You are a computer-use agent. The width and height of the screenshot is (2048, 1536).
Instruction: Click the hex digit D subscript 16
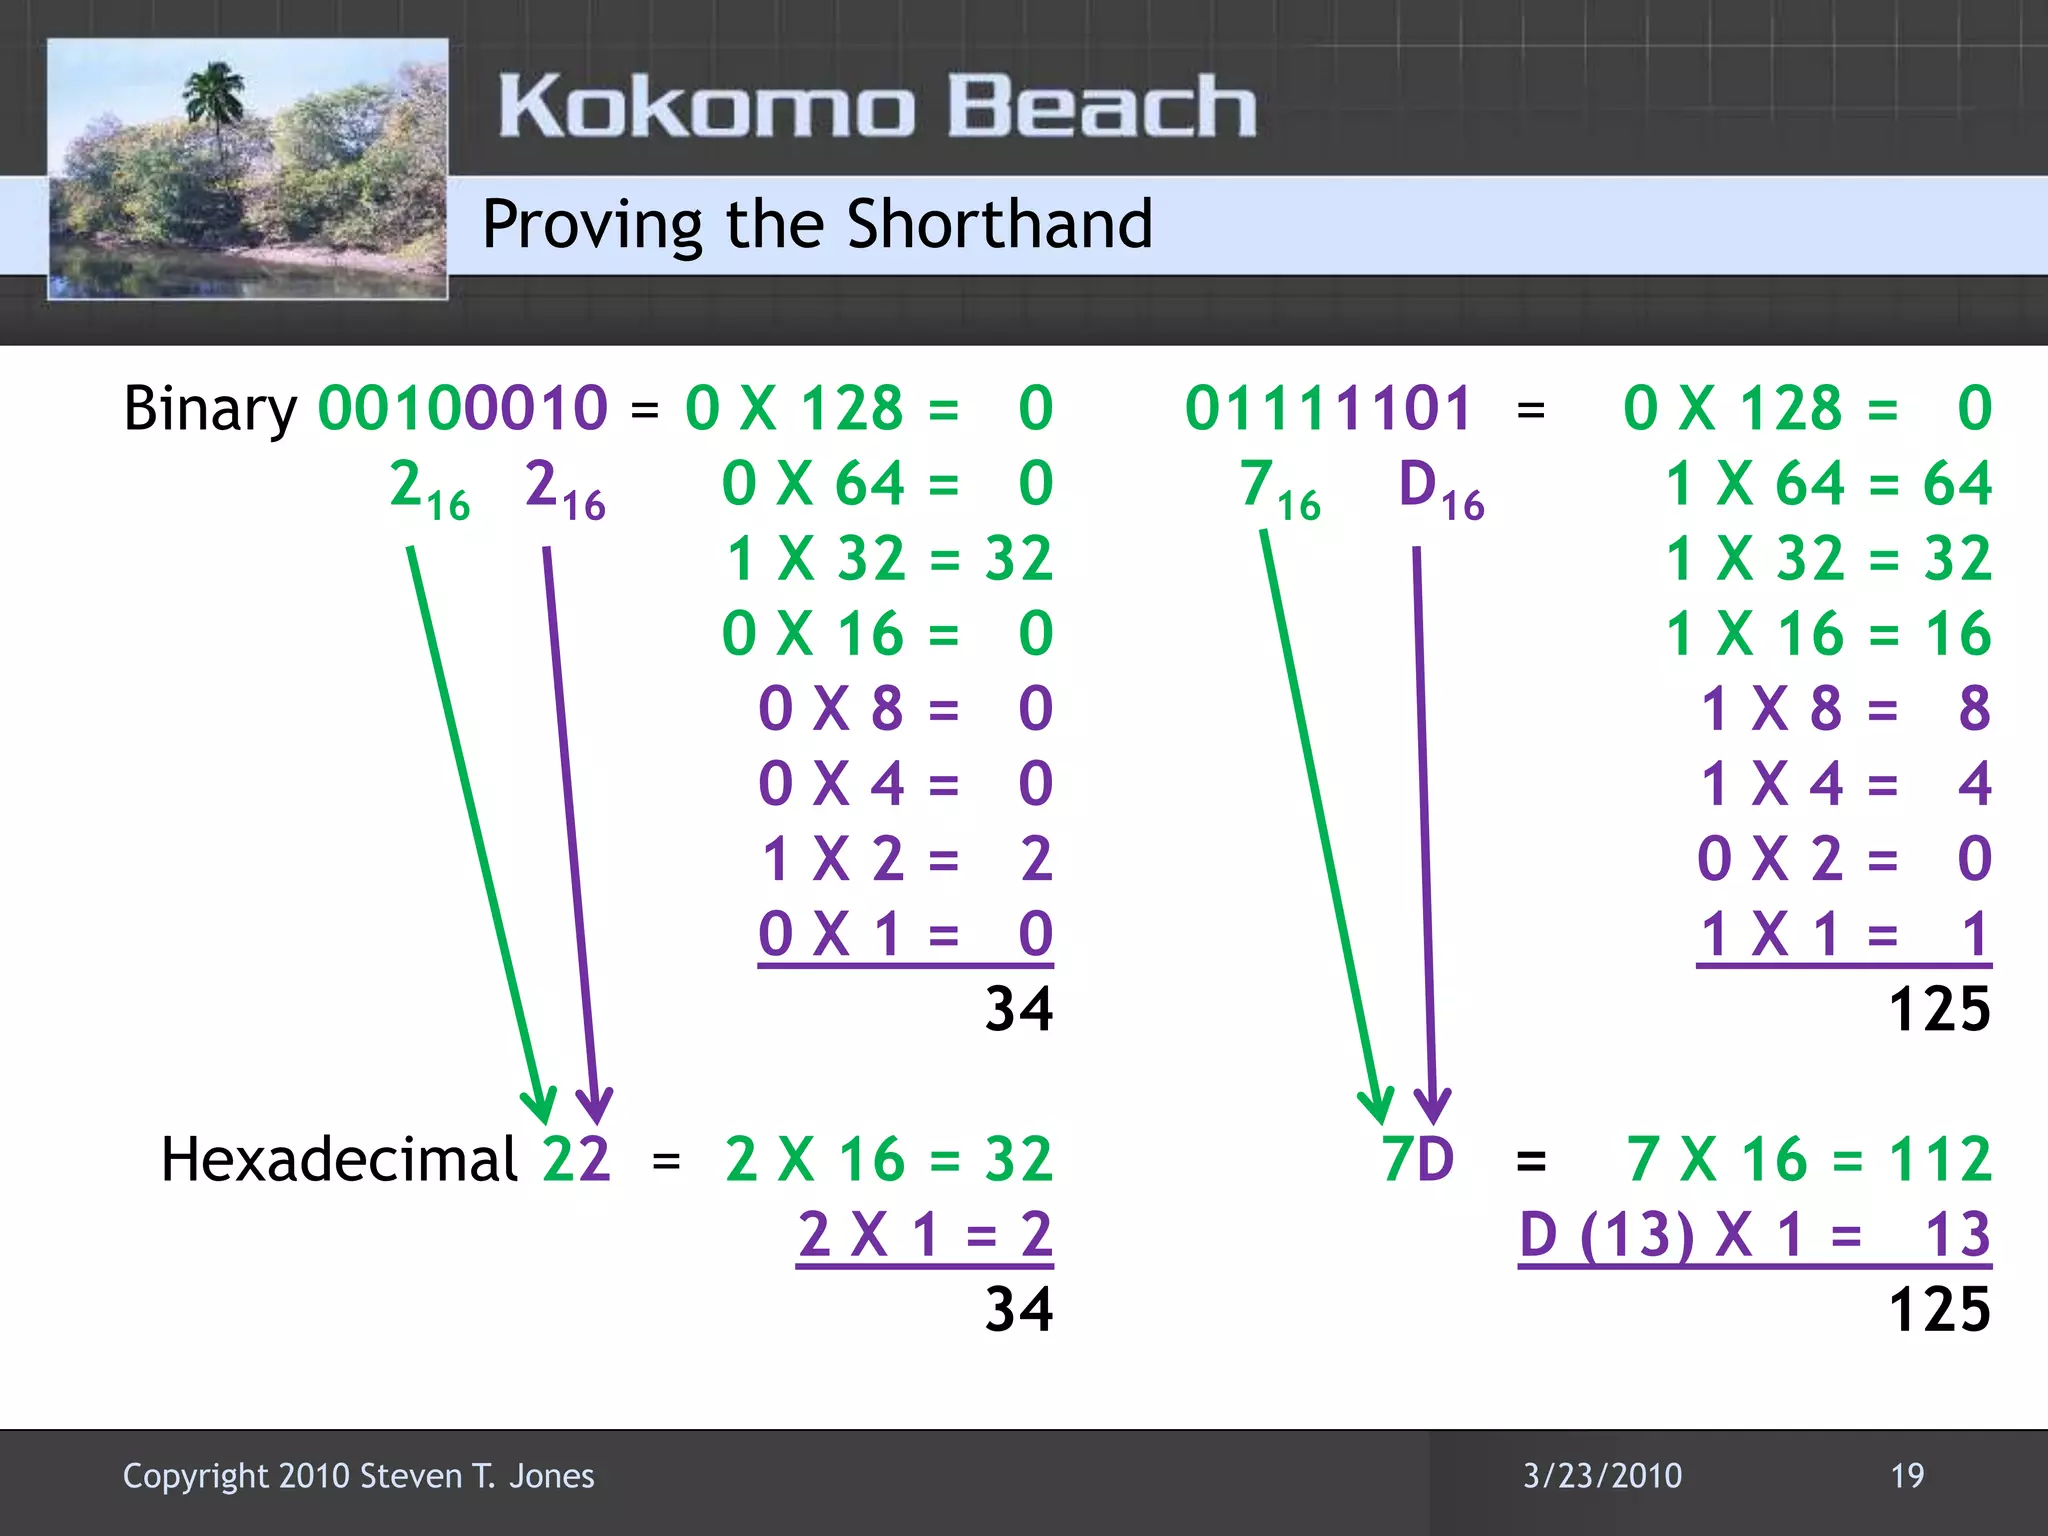click(1441, 490)
